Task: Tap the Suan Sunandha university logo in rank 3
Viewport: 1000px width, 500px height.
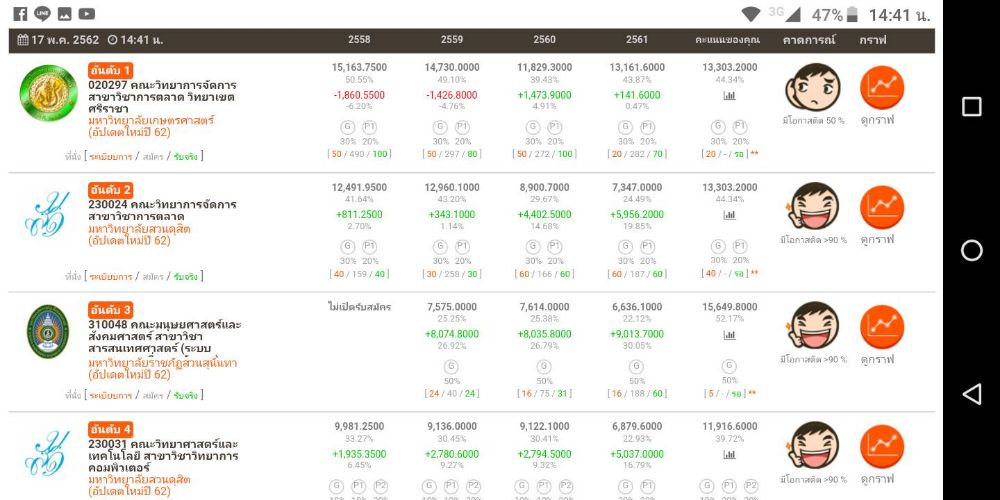Action: [x=48, y=332]
